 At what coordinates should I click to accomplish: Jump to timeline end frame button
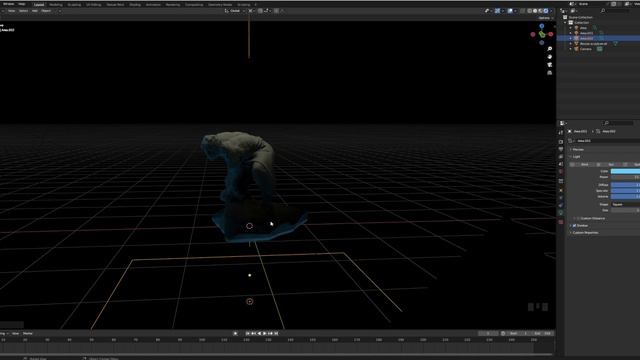276,333
